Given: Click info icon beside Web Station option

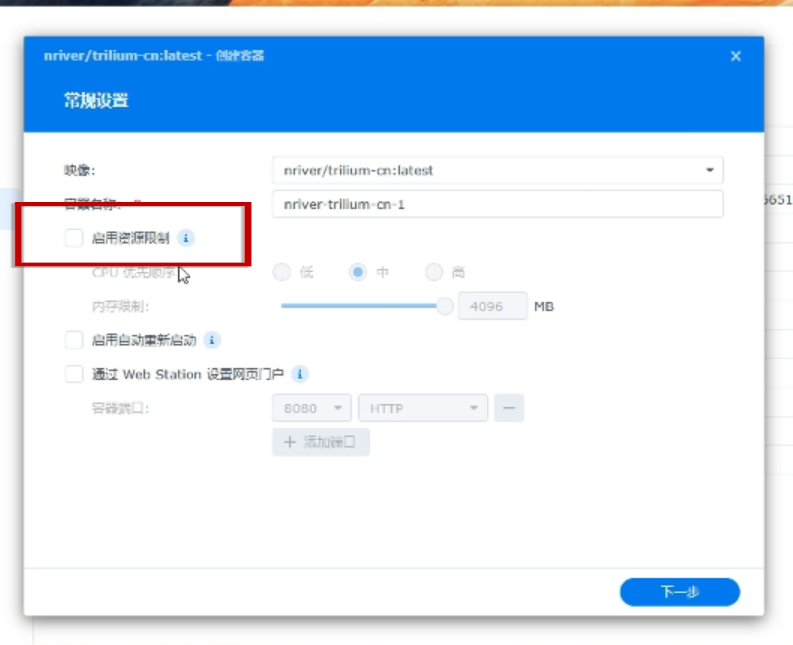Looking at the screenshot, I should point(300,374).
